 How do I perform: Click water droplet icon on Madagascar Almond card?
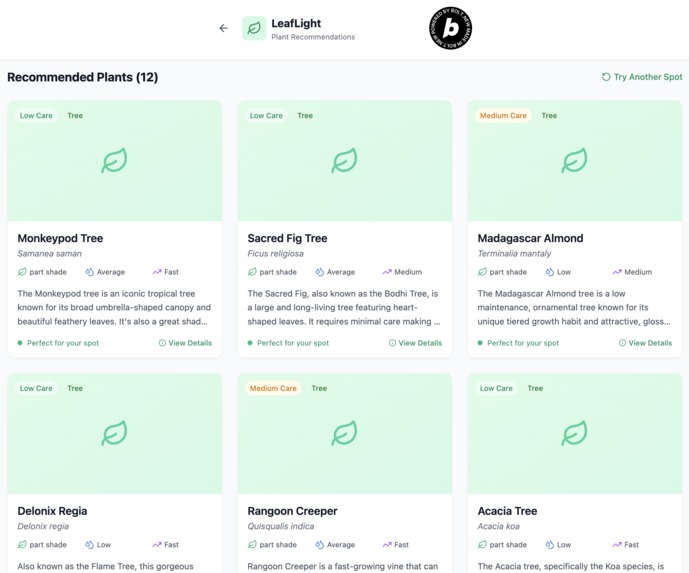pos(550,272)
